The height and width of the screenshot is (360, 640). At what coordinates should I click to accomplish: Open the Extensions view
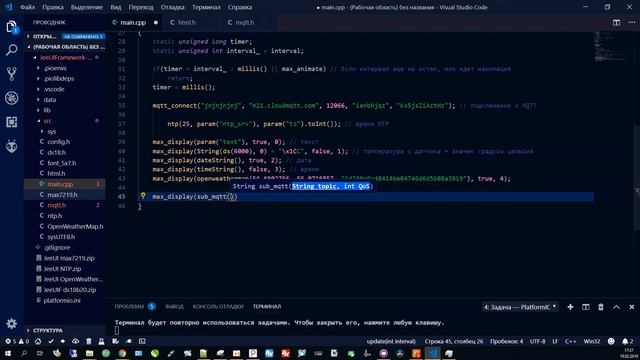(11, 122)
